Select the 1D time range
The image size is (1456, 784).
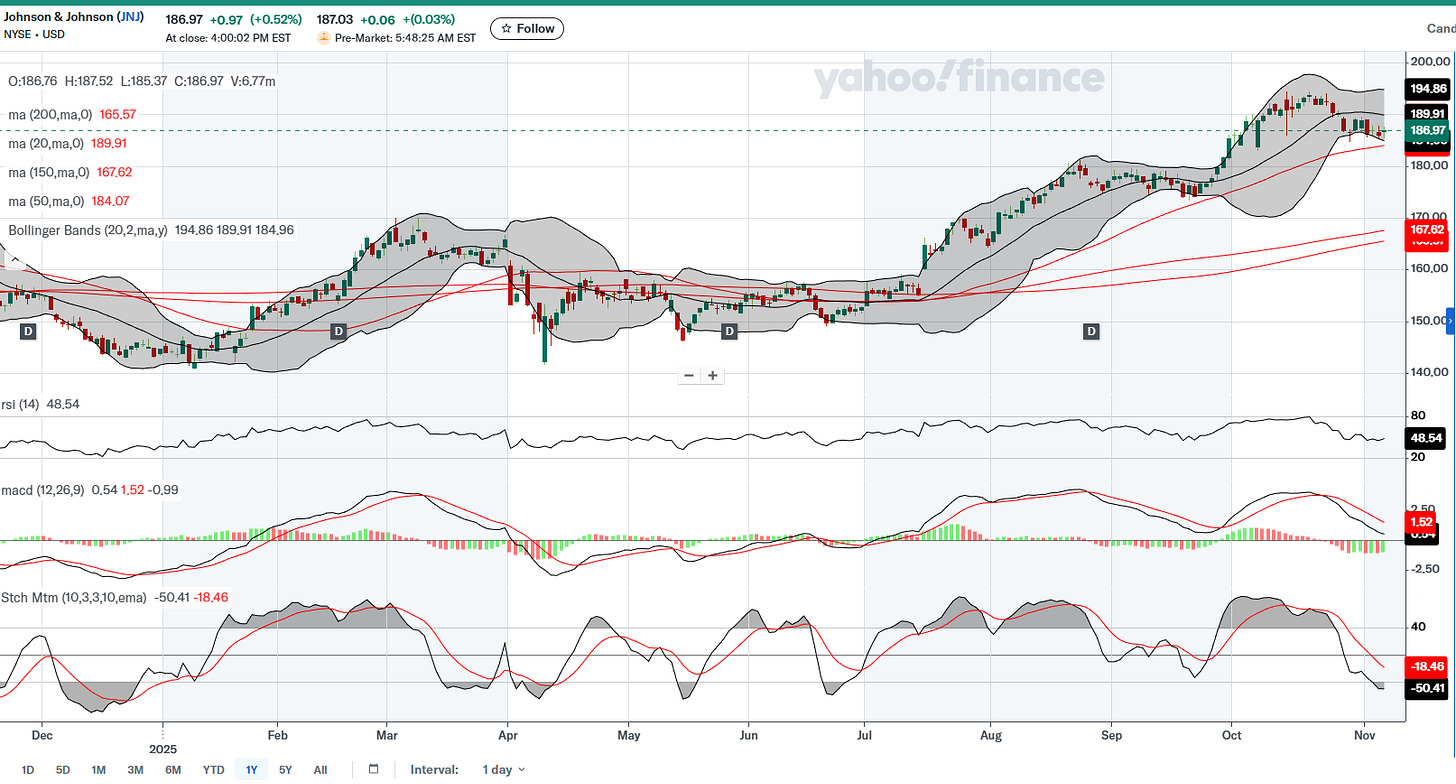[x=27, y=770]
